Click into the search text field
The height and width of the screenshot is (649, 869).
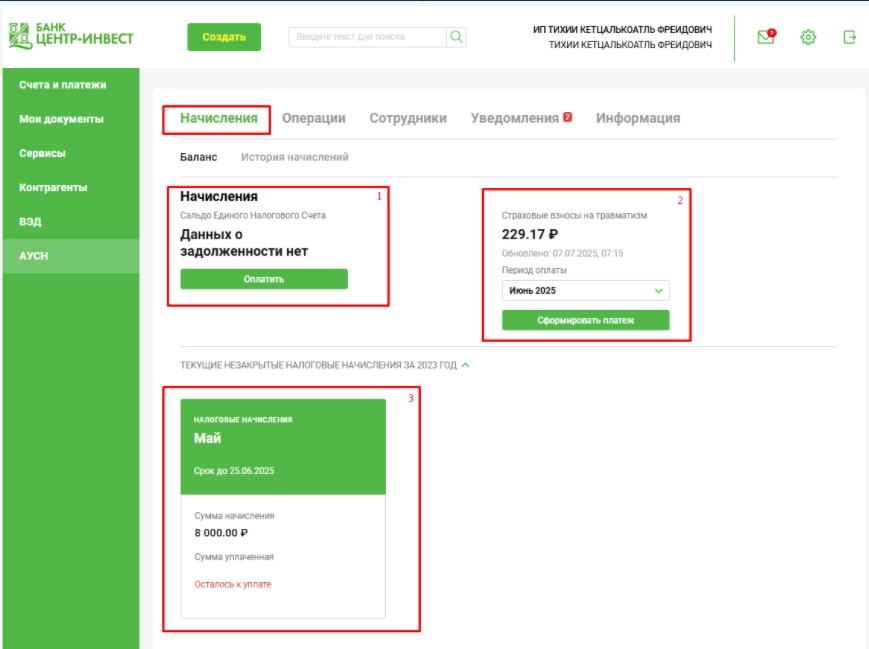[x=366, y=37]
